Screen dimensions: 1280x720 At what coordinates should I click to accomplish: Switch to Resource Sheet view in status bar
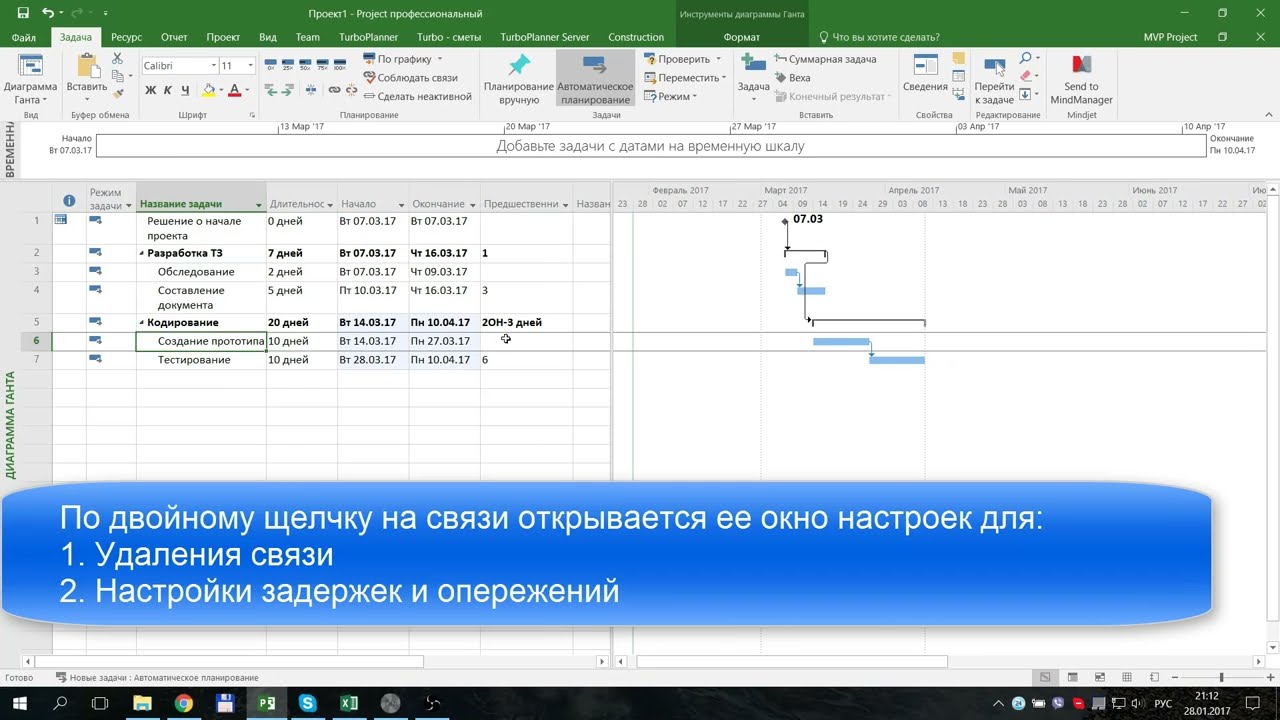[1126, 678]
